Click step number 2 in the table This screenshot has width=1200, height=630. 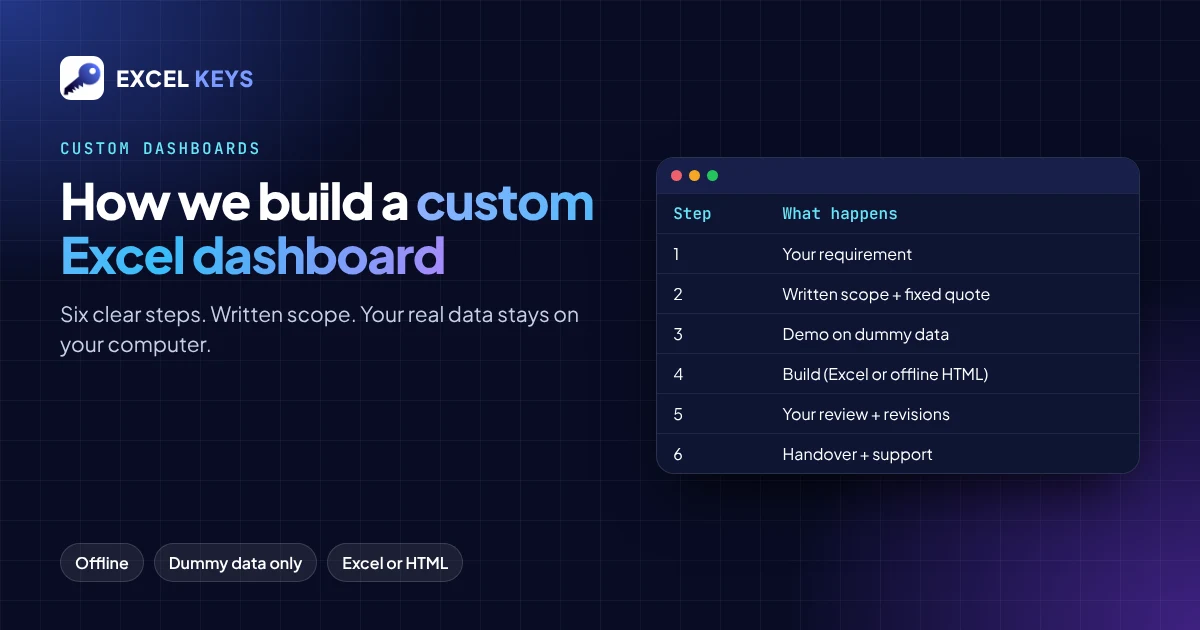point(678,294)
